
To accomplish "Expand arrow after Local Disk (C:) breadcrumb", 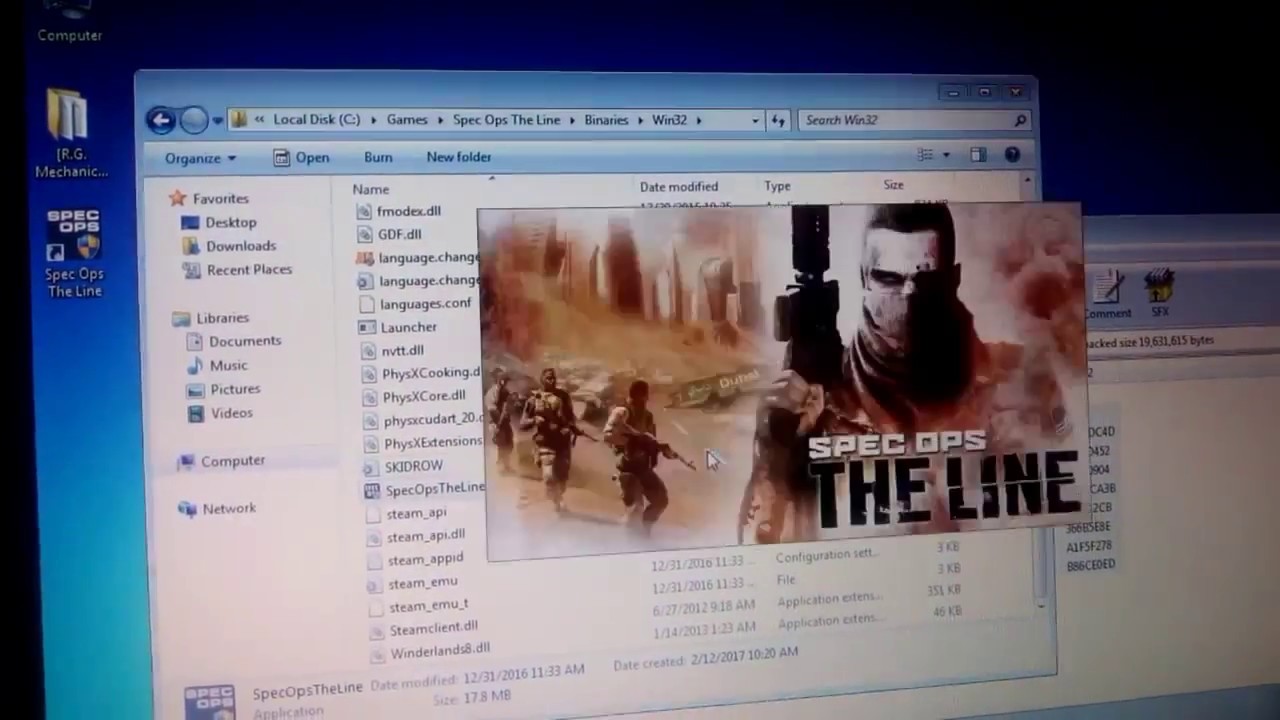I will click(372, 120).
